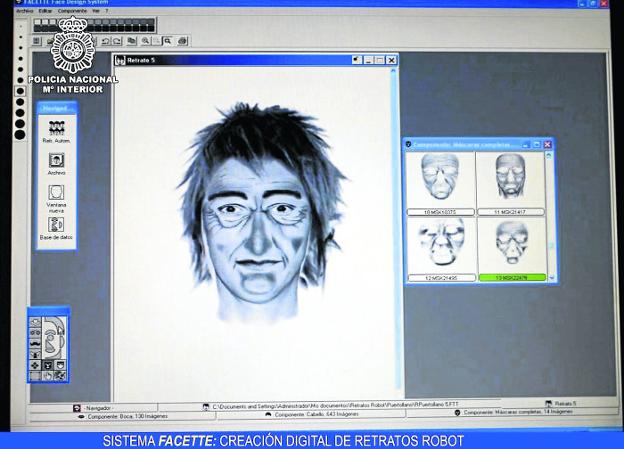
Task: Click the Ventana nueva icon
Action: tap(56, 193)
